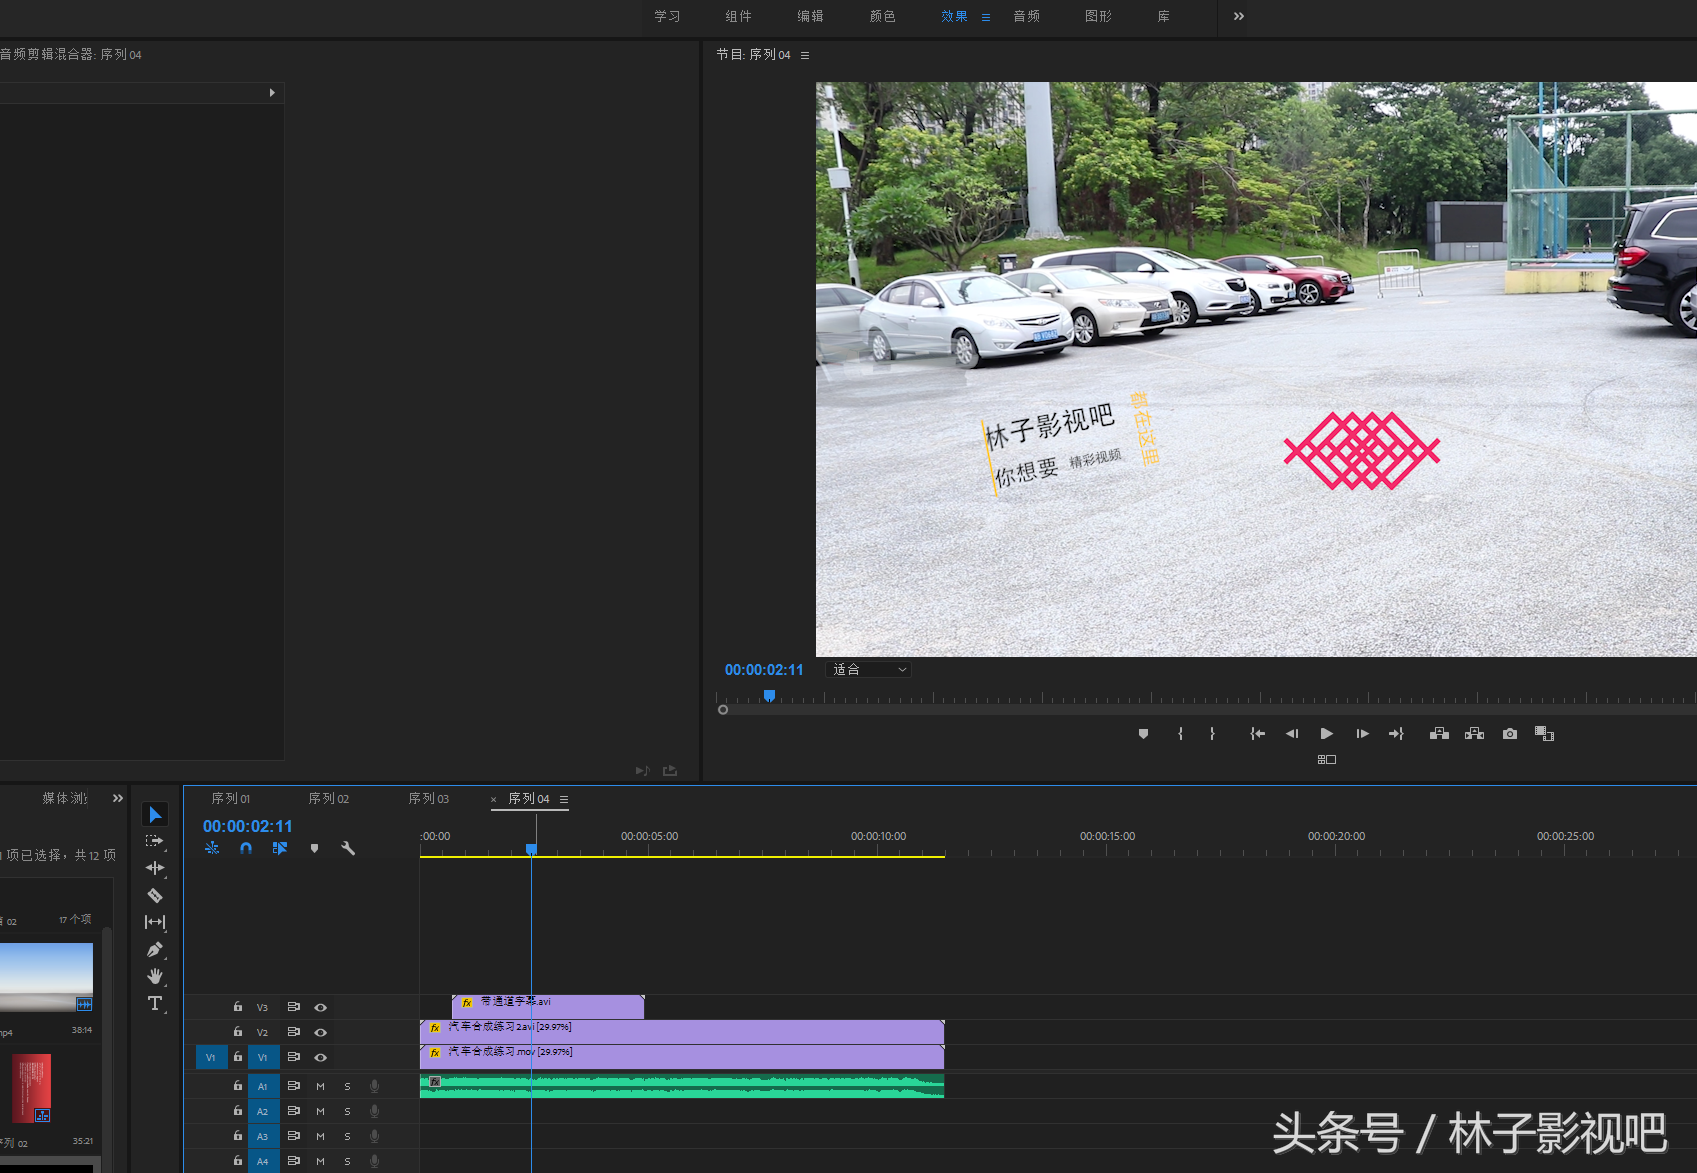This screenshot has width=1697, height=1173.
Task: Solo audio track A2
Action: tap(348, 1111)
